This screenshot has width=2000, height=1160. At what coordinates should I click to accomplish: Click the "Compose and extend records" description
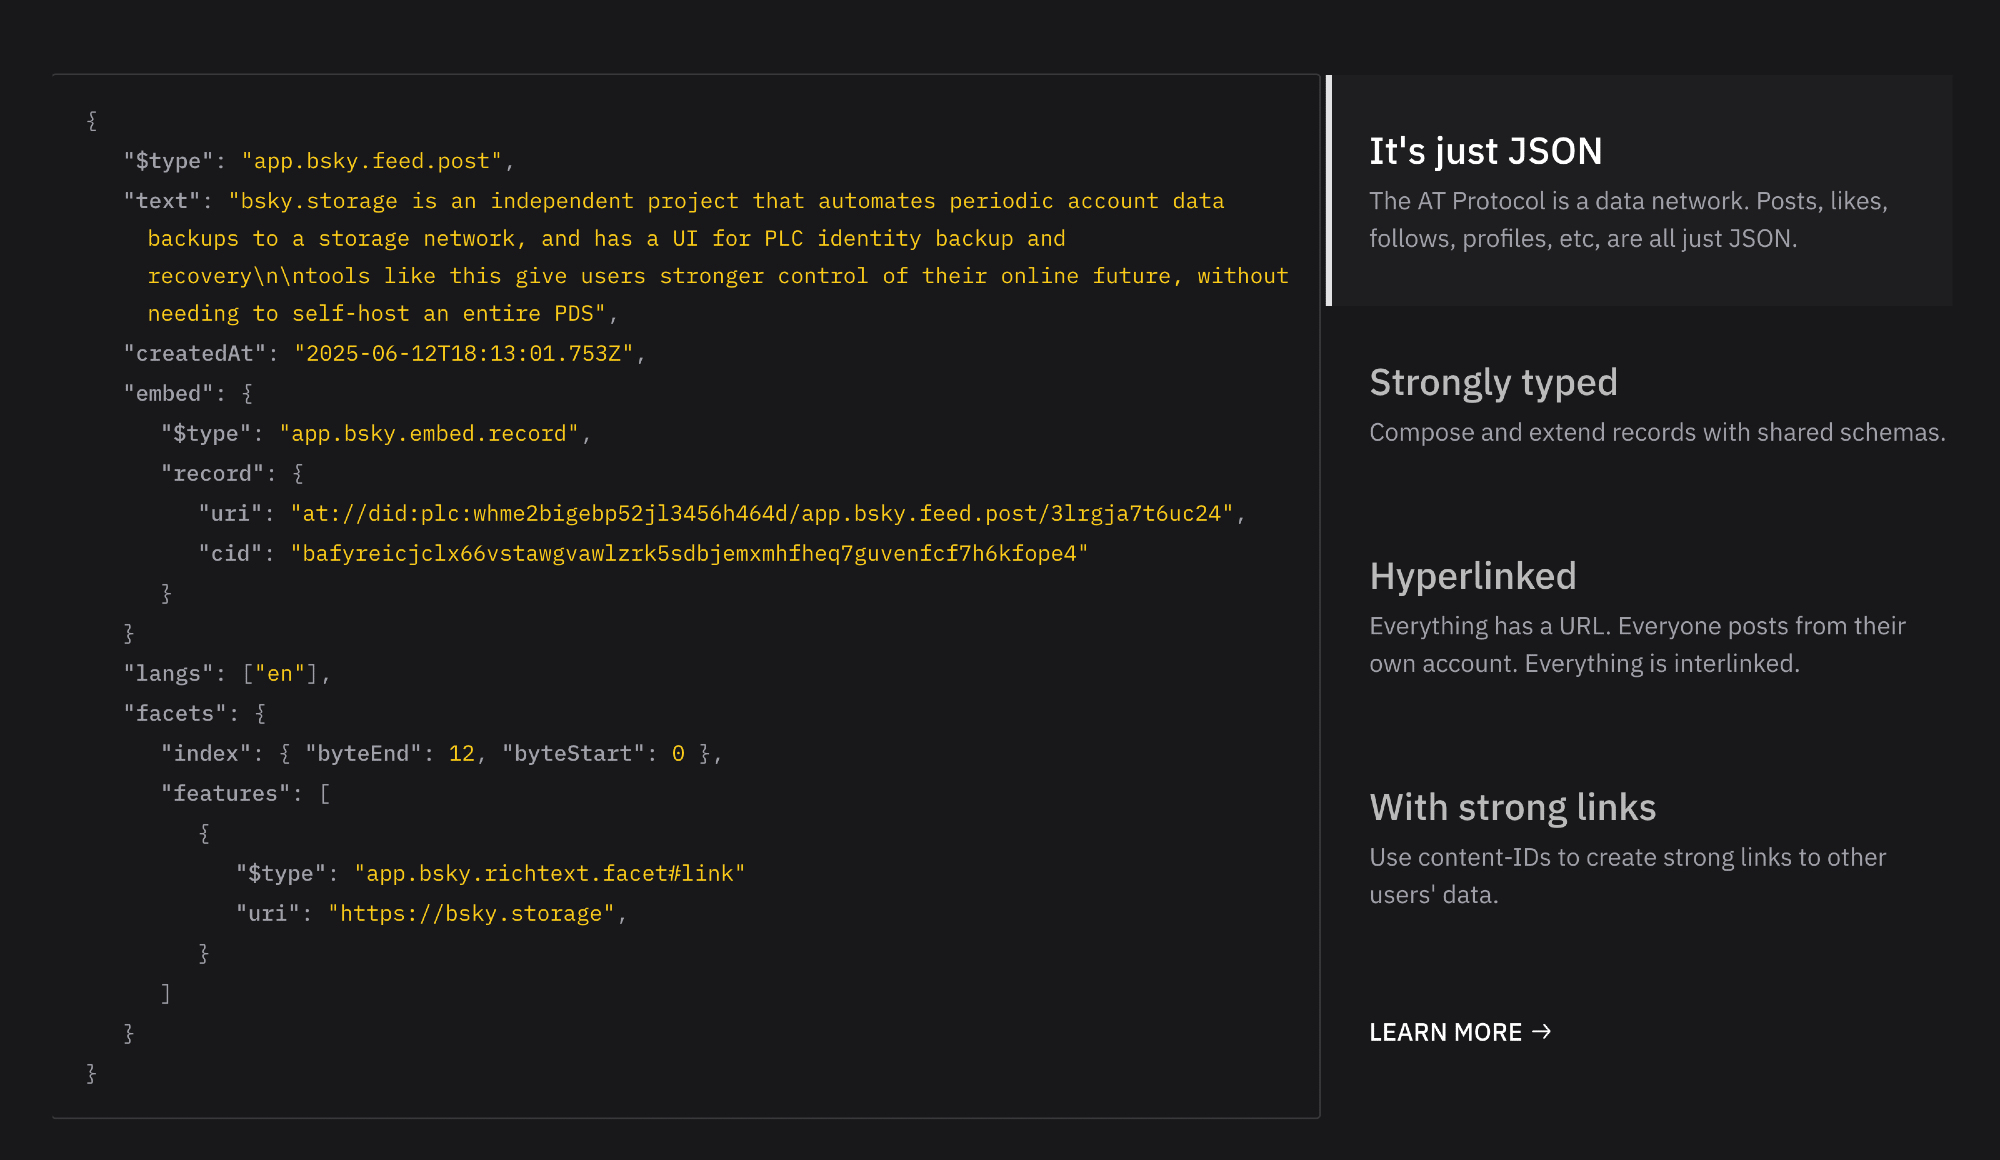[x=1656, y=432]
